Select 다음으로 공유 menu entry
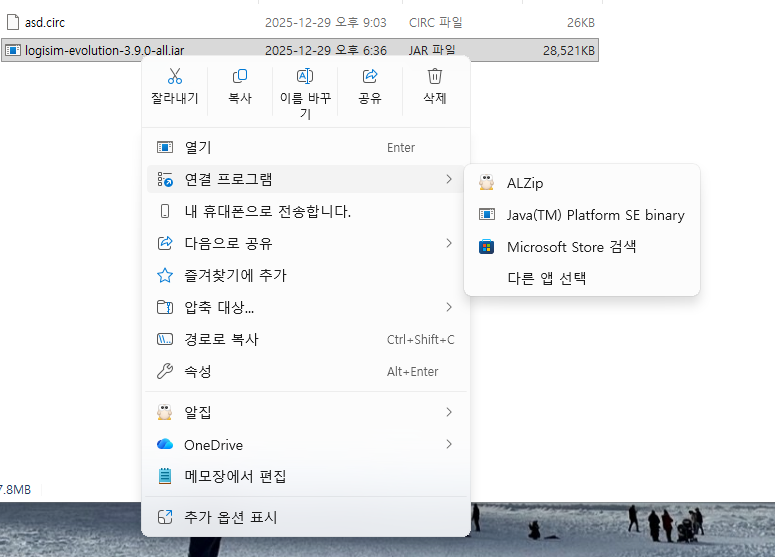This screenshot has width=775, height=557. [x=306, y=243]
